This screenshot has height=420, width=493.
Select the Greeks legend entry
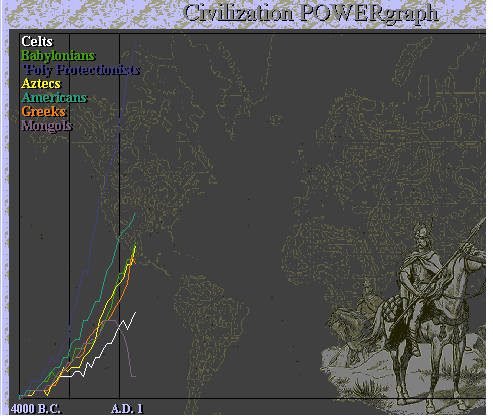[x=43, y=112]
